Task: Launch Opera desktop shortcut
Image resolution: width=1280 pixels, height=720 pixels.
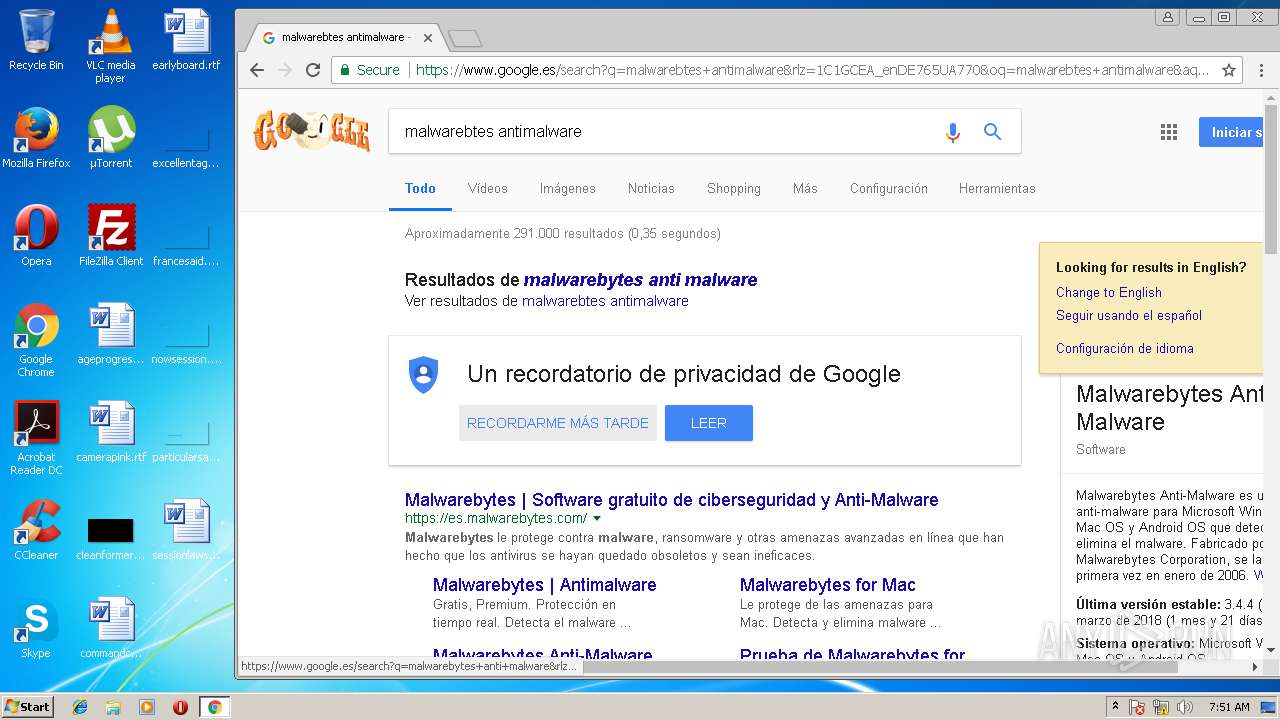Action: [36, 236]
